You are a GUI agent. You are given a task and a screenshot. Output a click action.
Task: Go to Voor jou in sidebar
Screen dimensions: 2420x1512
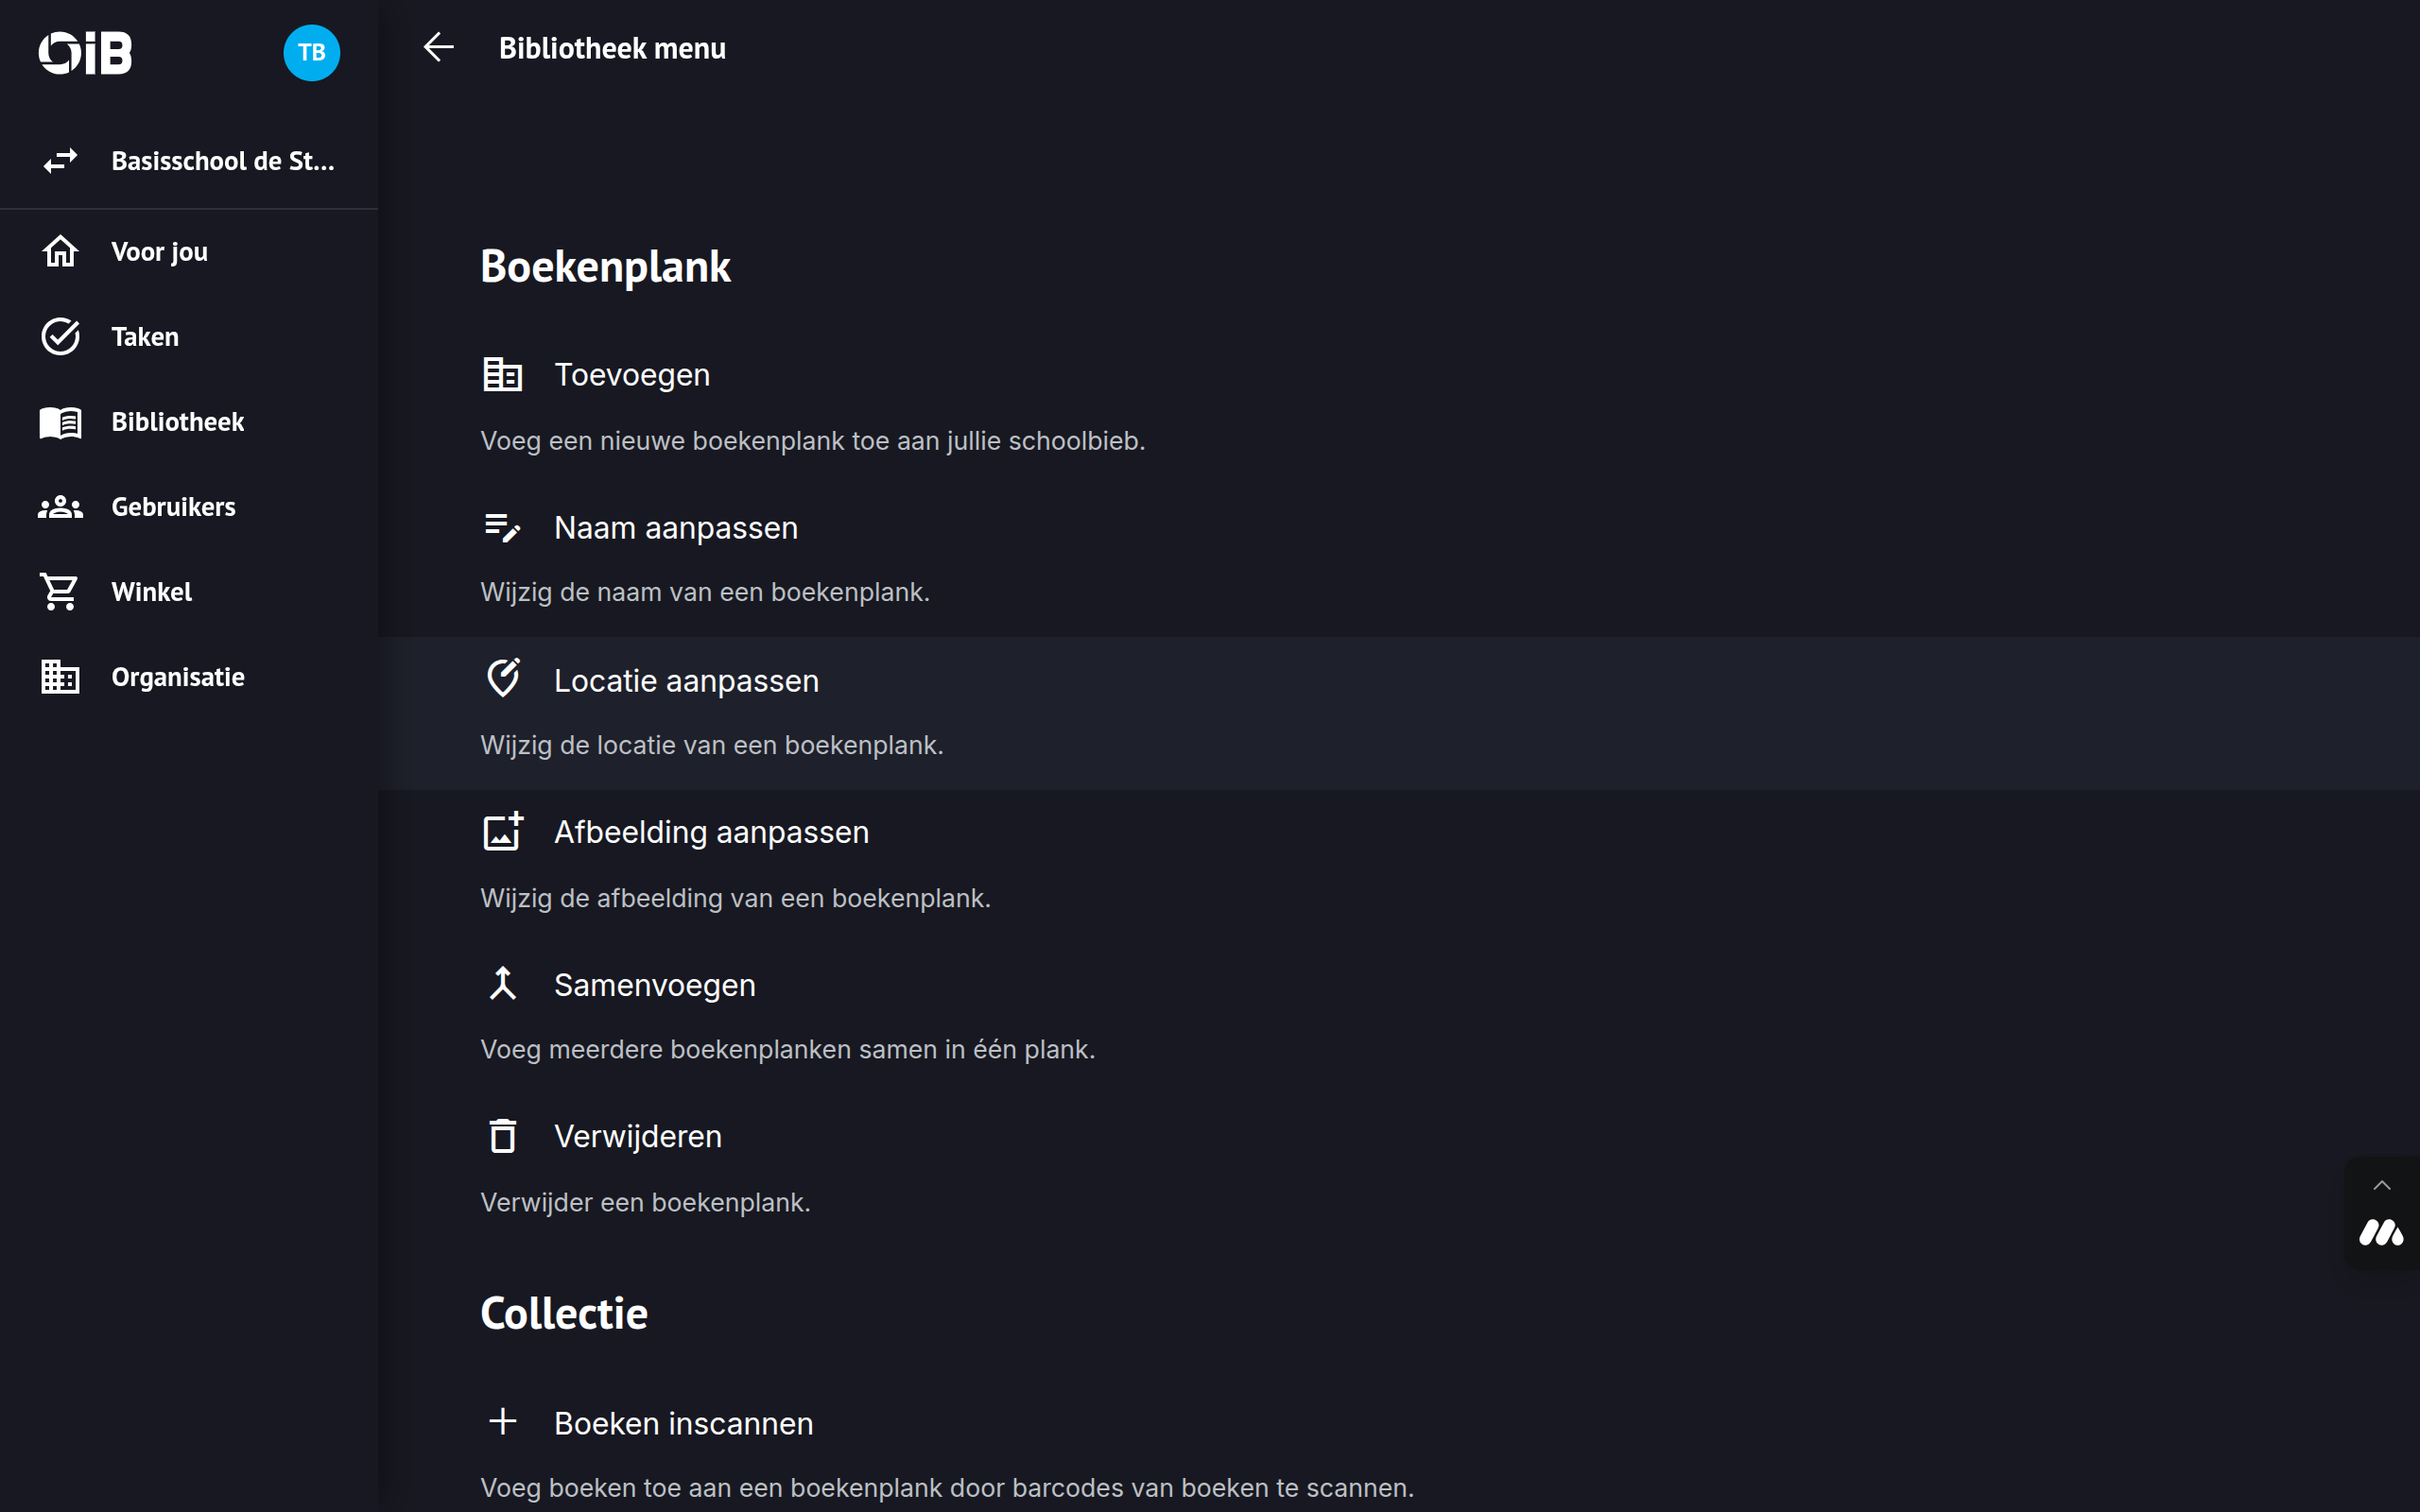click(x=159, y=252)
